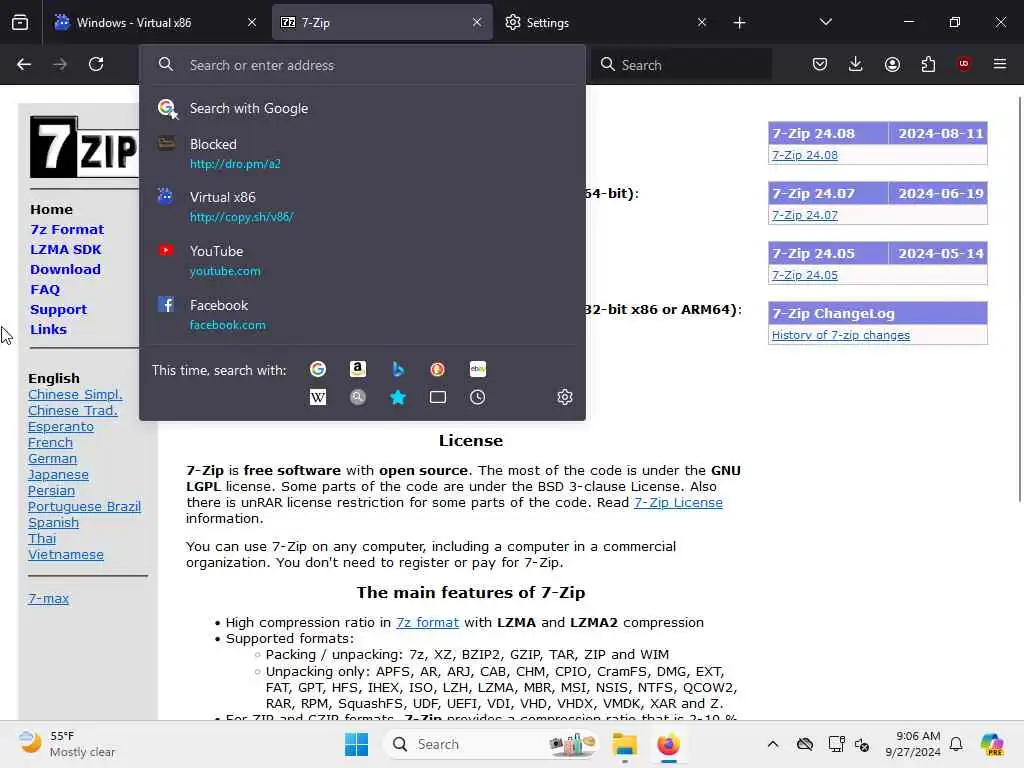Open the LZMA SDK sidebar link
Image resolution: width=1024 pixels, height=768 pixels.
point(66,249)
